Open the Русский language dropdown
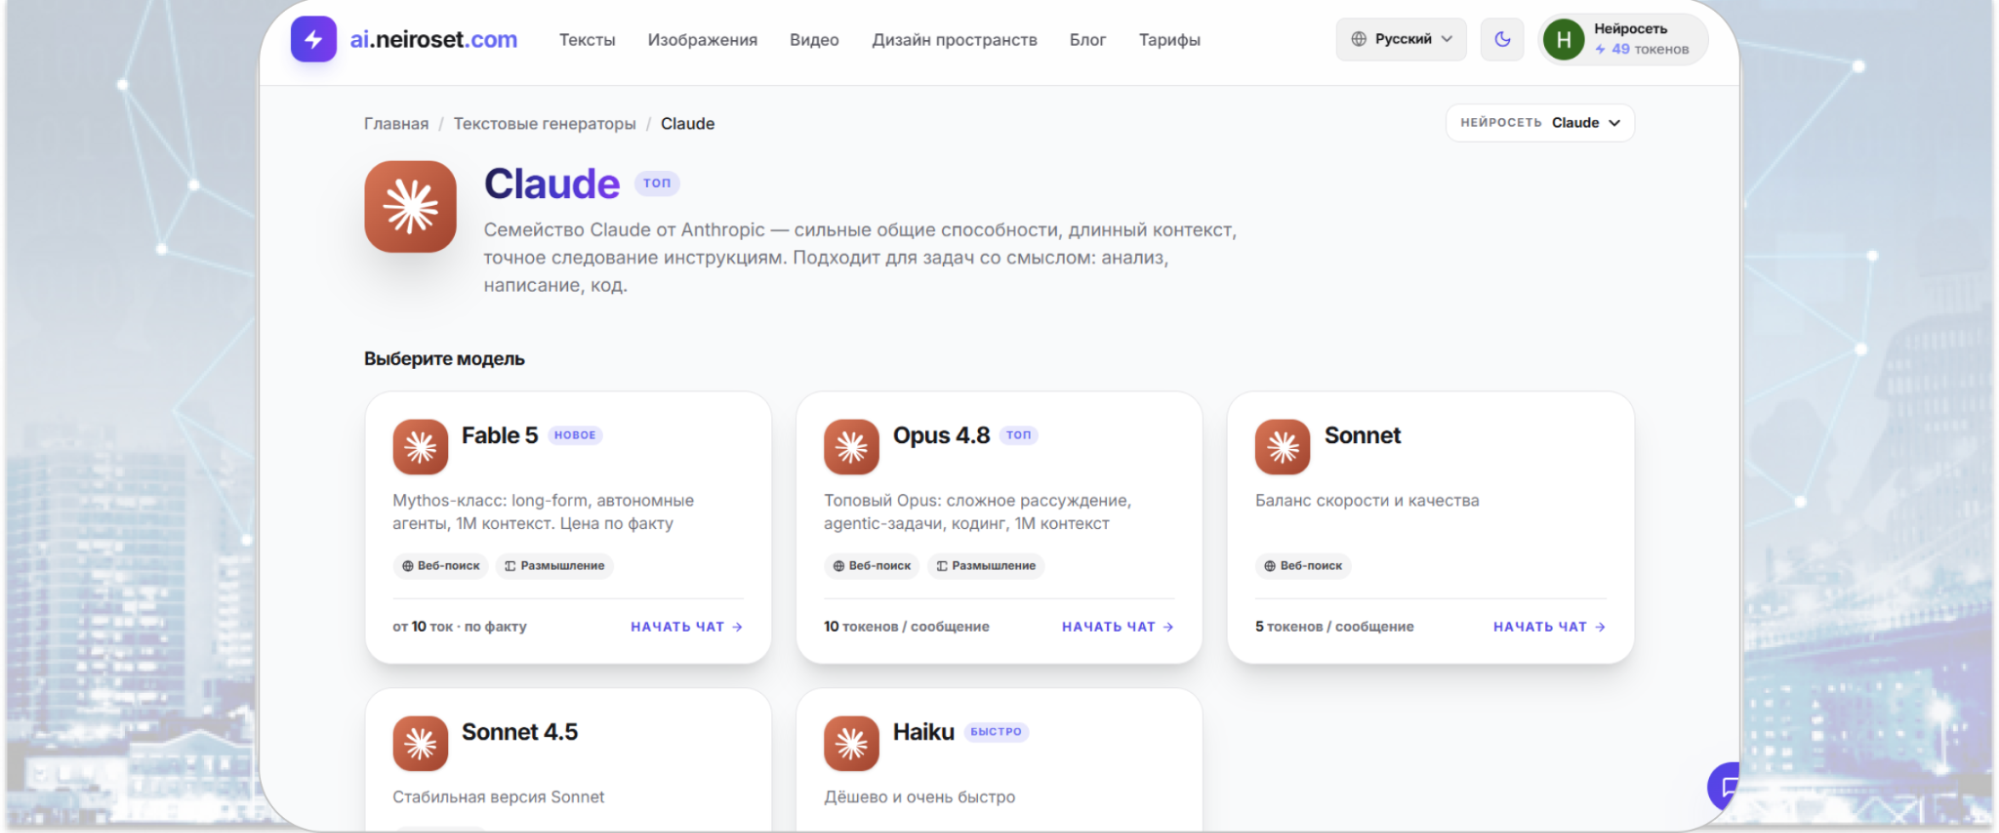This screenshot has height=833, width=1999. coord(1401,39)
